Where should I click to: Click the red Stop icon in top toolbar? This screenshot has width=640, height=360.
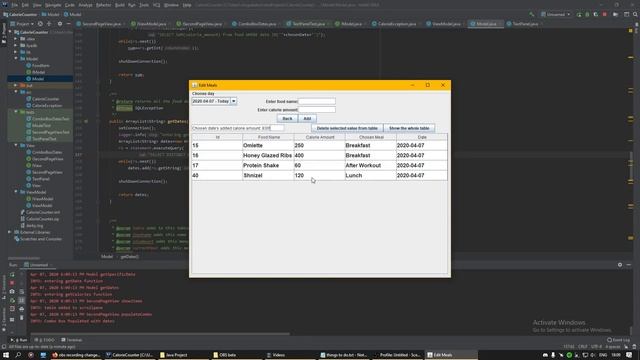pos(604,14)
